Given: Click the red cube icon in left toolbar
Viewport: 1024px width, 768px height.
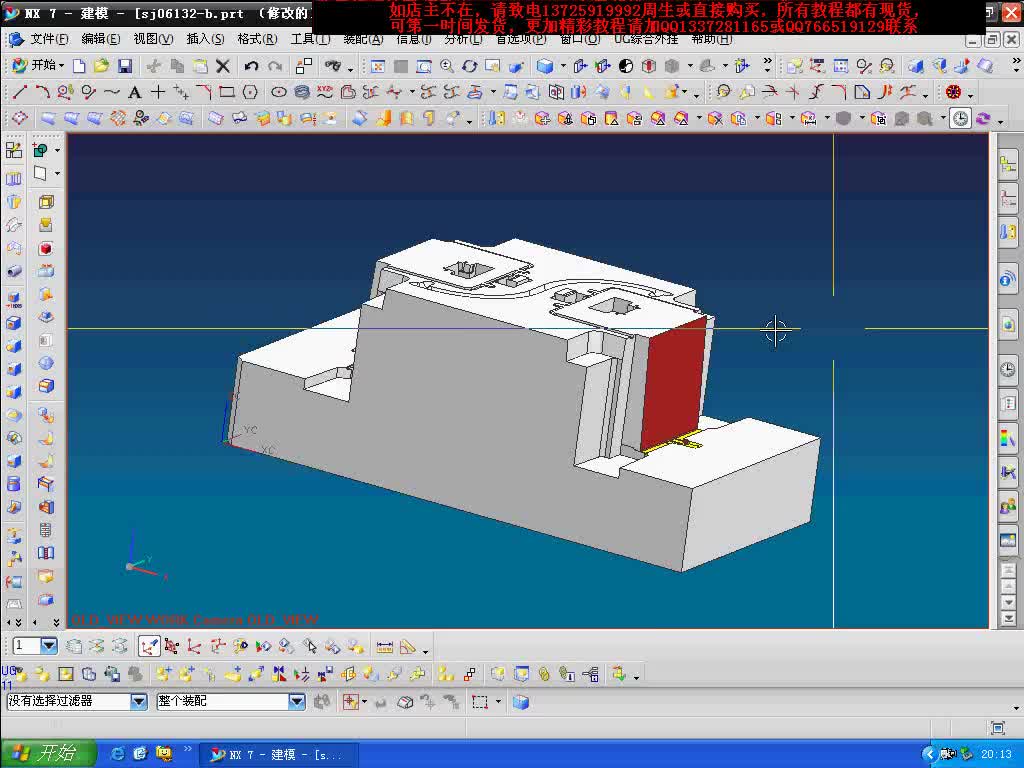Looking at the screenshot, I should click(45, 248).
